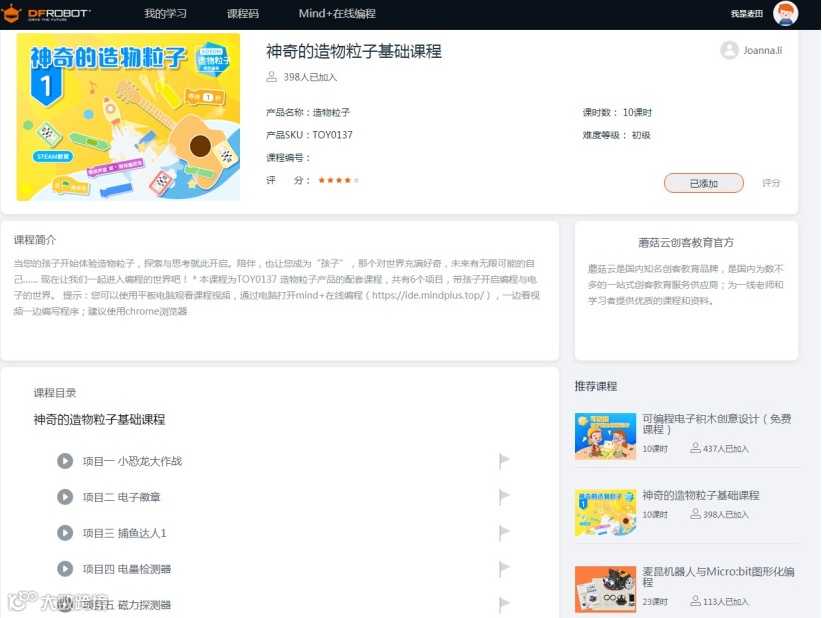The image size is (822, 618).
Task: Click the flag icon for 项目二 电子徽章
Action: [504, 496]
